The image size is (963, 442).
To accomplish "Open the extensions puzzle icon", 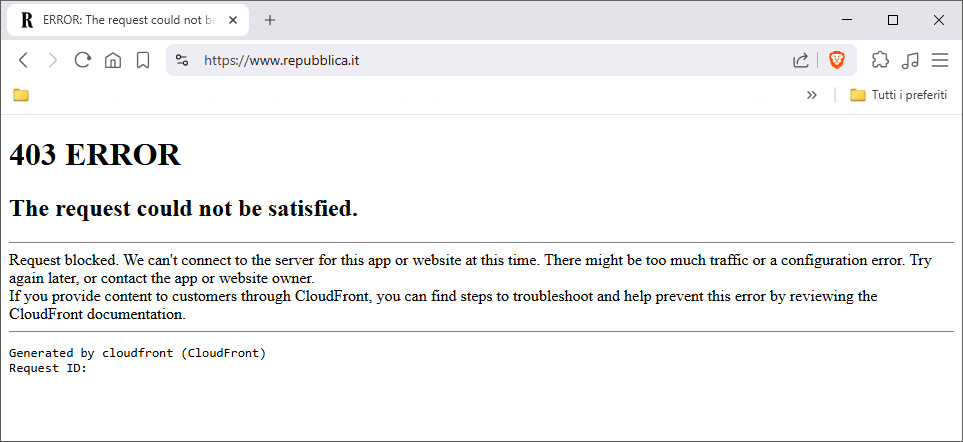I will (880, 60).
